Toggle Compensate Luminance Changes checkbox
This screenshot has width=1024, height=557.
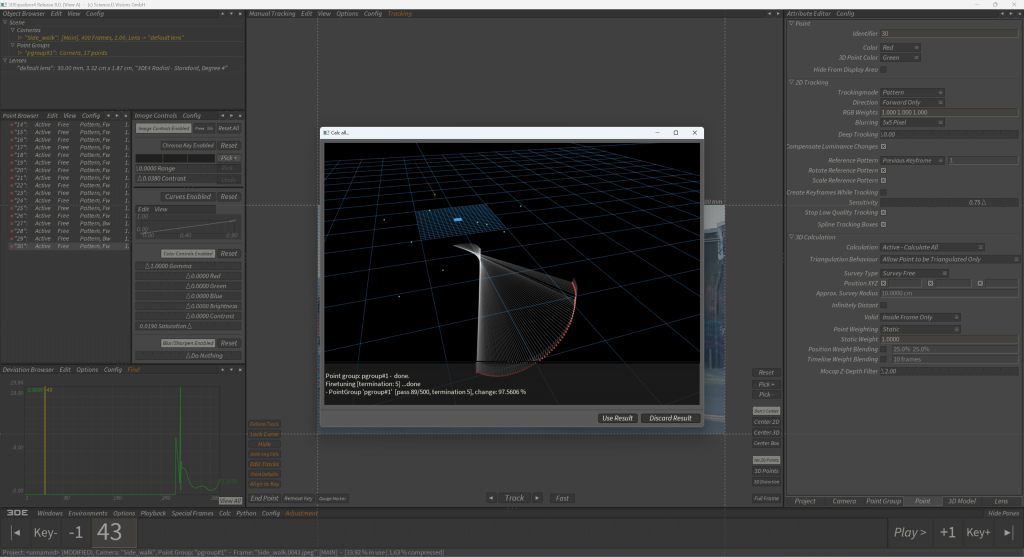click(883, 146)
